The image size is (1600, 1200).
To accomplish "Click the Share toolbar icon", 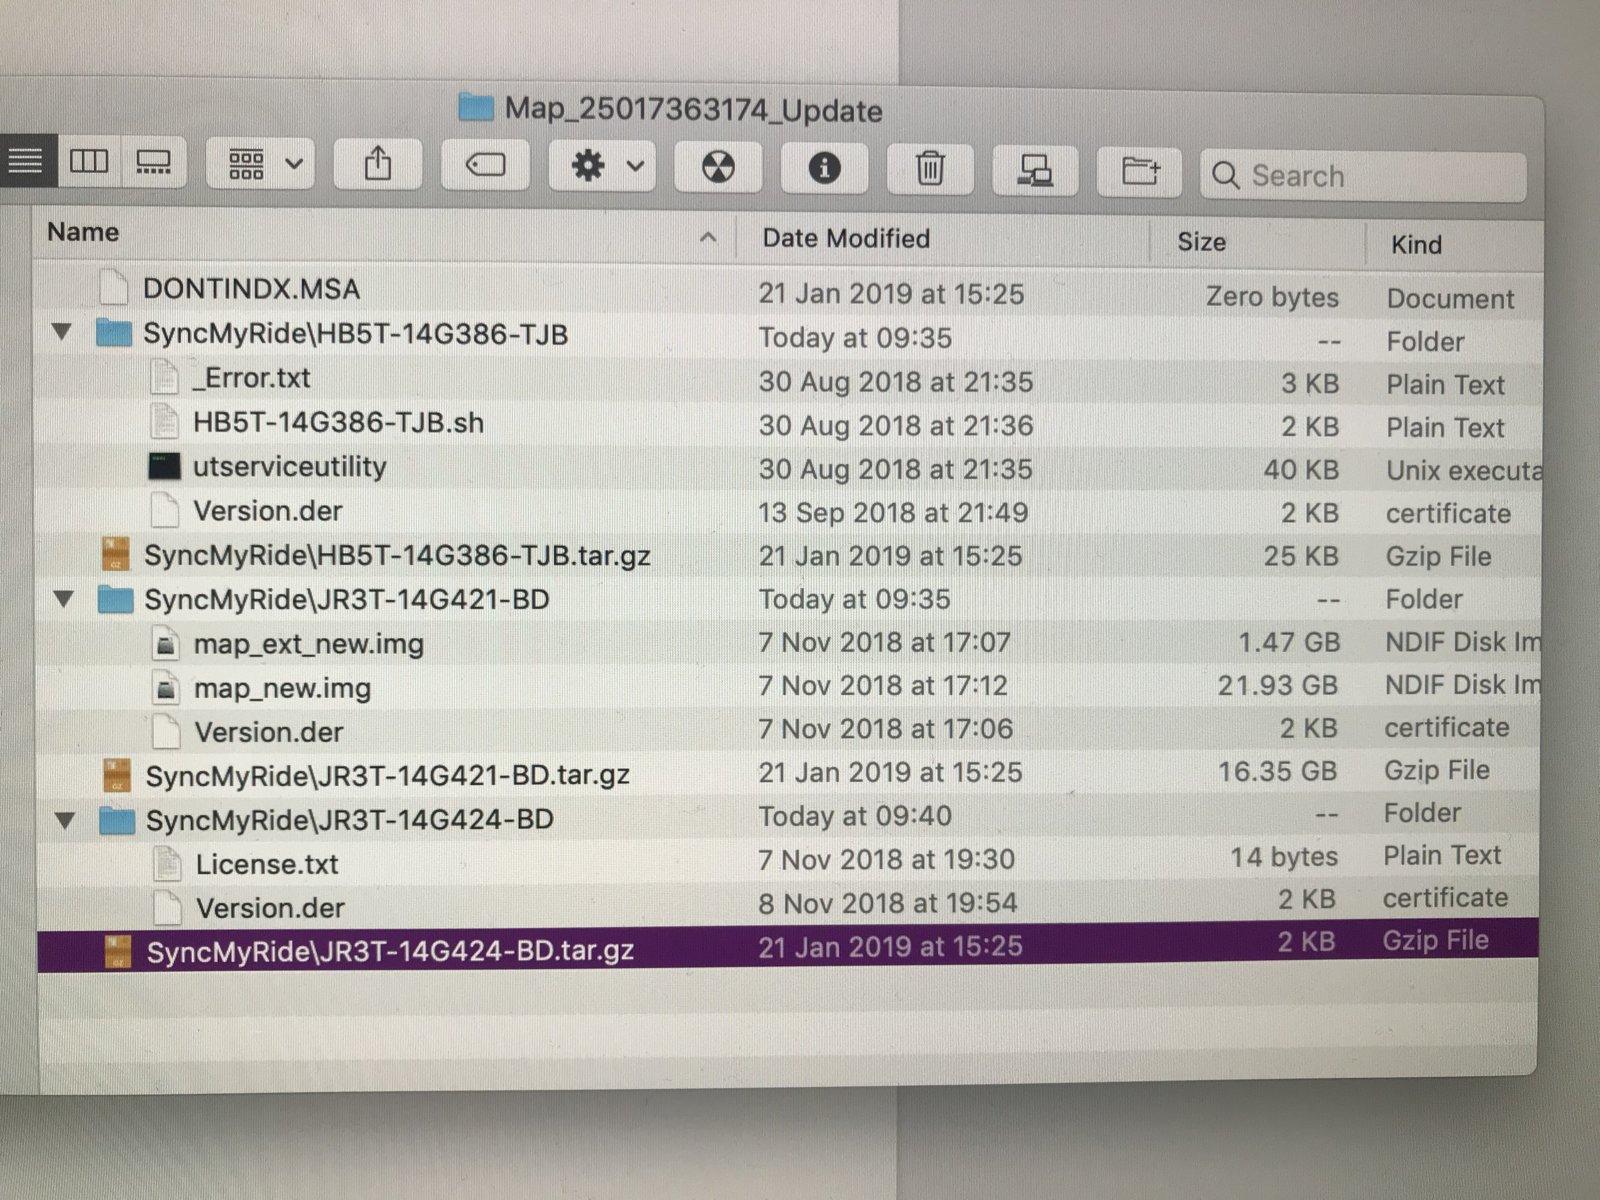I will coord(377,164).
